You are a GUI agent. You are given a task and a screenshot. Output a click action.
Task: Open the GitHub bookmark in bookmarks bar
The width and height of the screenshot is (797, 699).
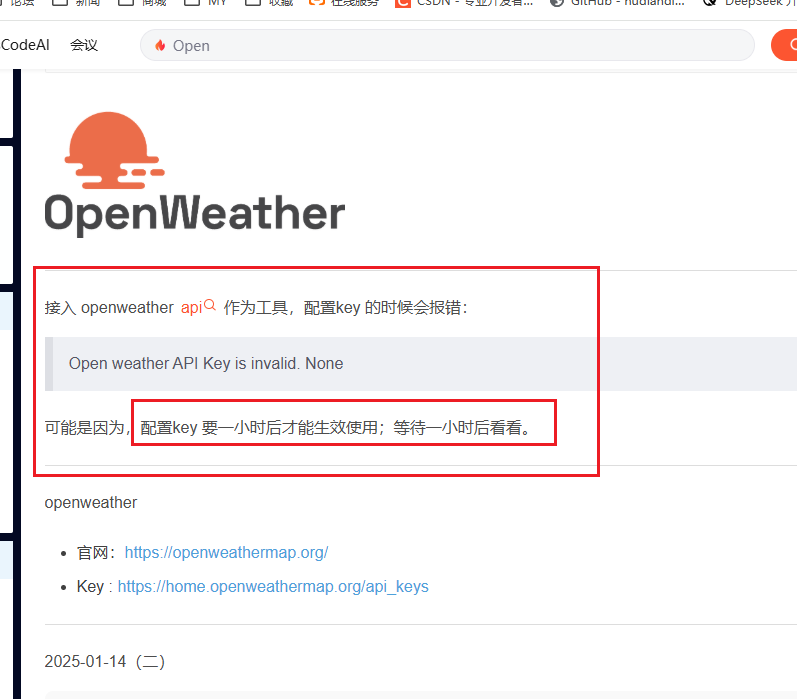click(618, 3)
